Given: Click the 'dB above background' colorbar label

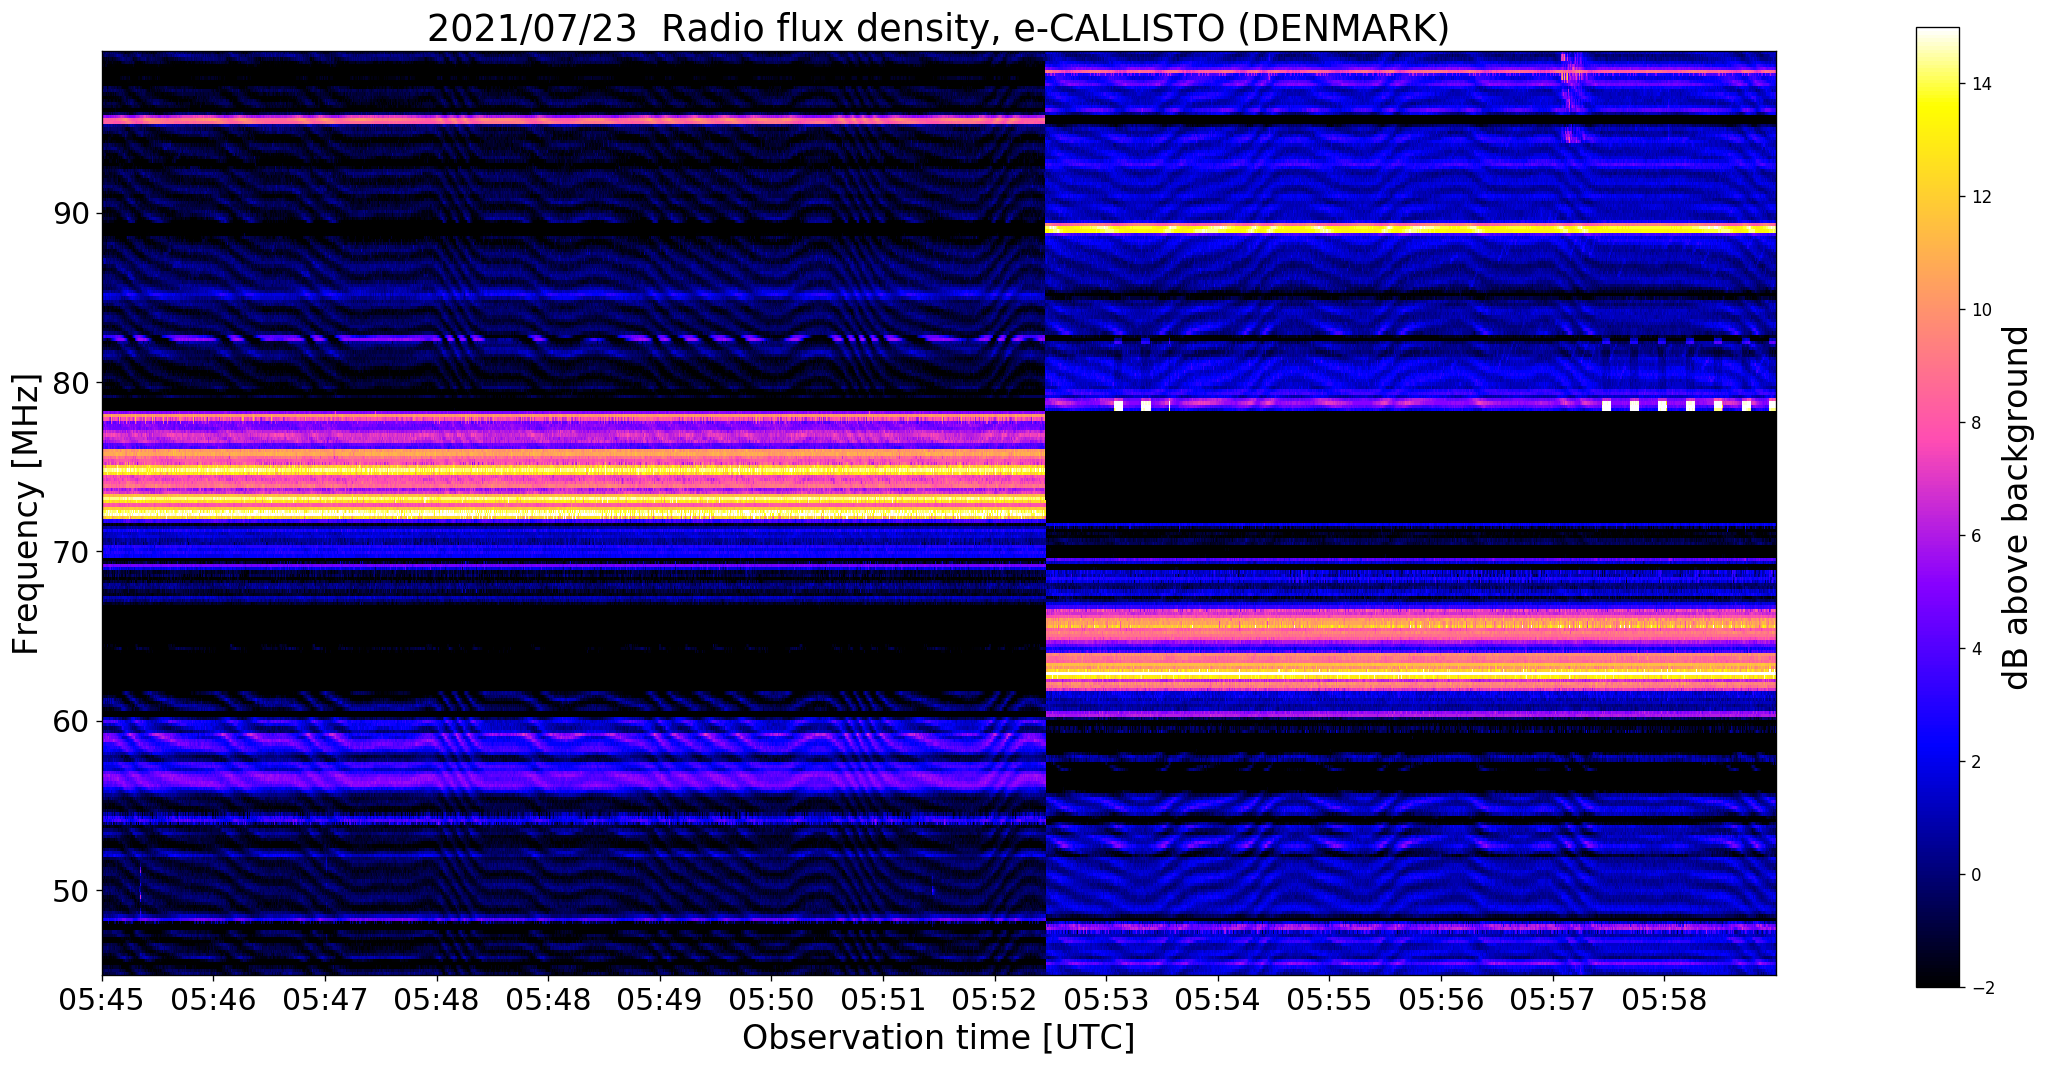Looking at the screenshot, I should 2016,507.
